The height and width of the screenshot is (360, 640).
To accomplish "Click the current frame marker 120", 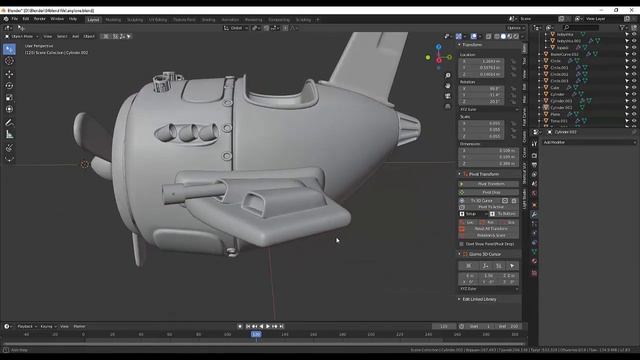I will [x=256, y=334].
